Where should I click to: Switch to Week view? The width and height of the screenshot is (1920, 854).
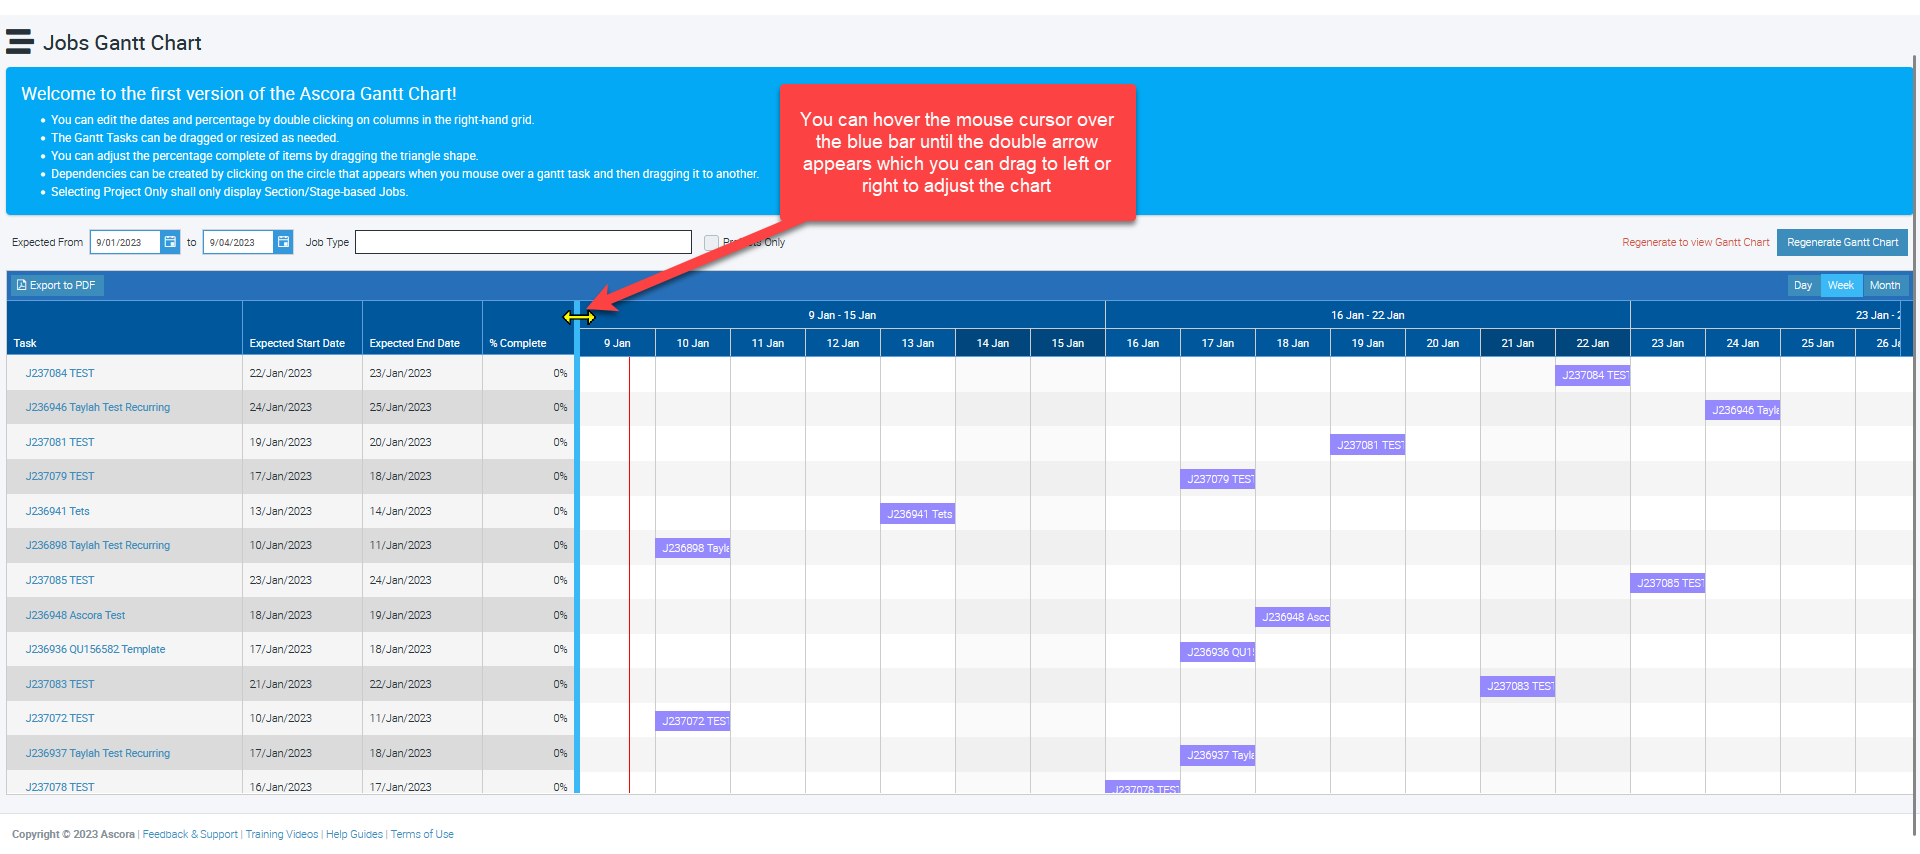click(1840, 285)
